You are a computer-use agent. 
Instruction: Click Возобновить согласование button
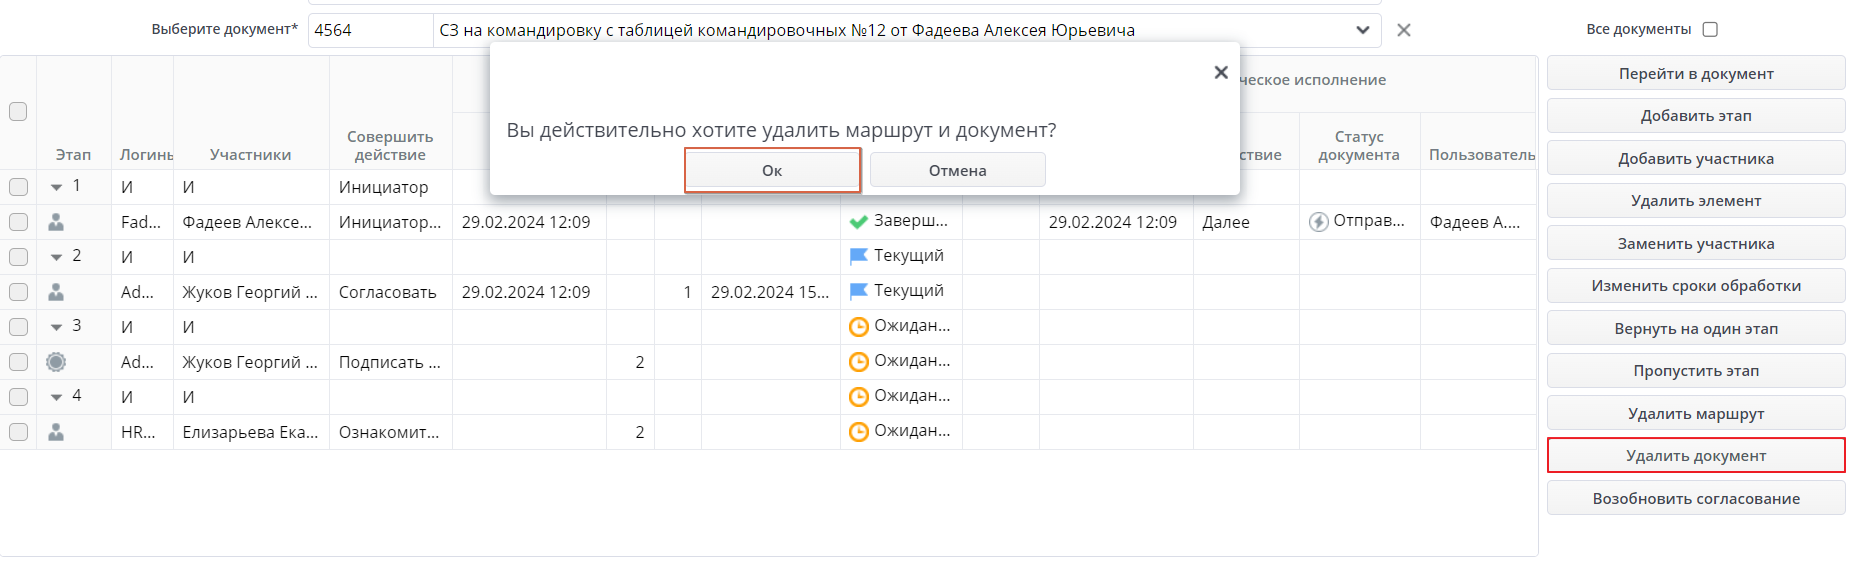[x=1696, y=498]
